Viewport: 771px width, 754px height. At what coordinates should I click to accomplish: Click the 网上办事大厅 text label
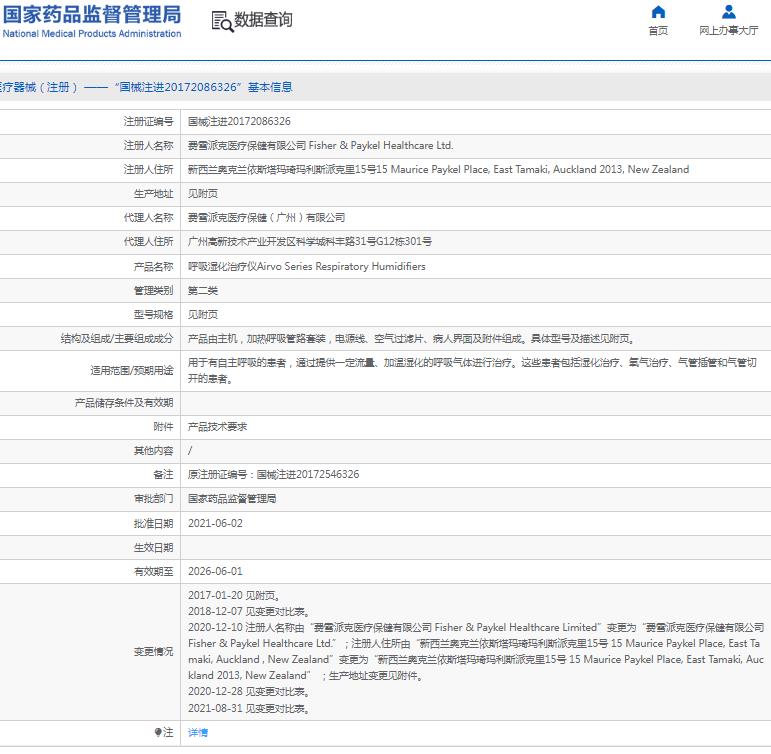728,30
